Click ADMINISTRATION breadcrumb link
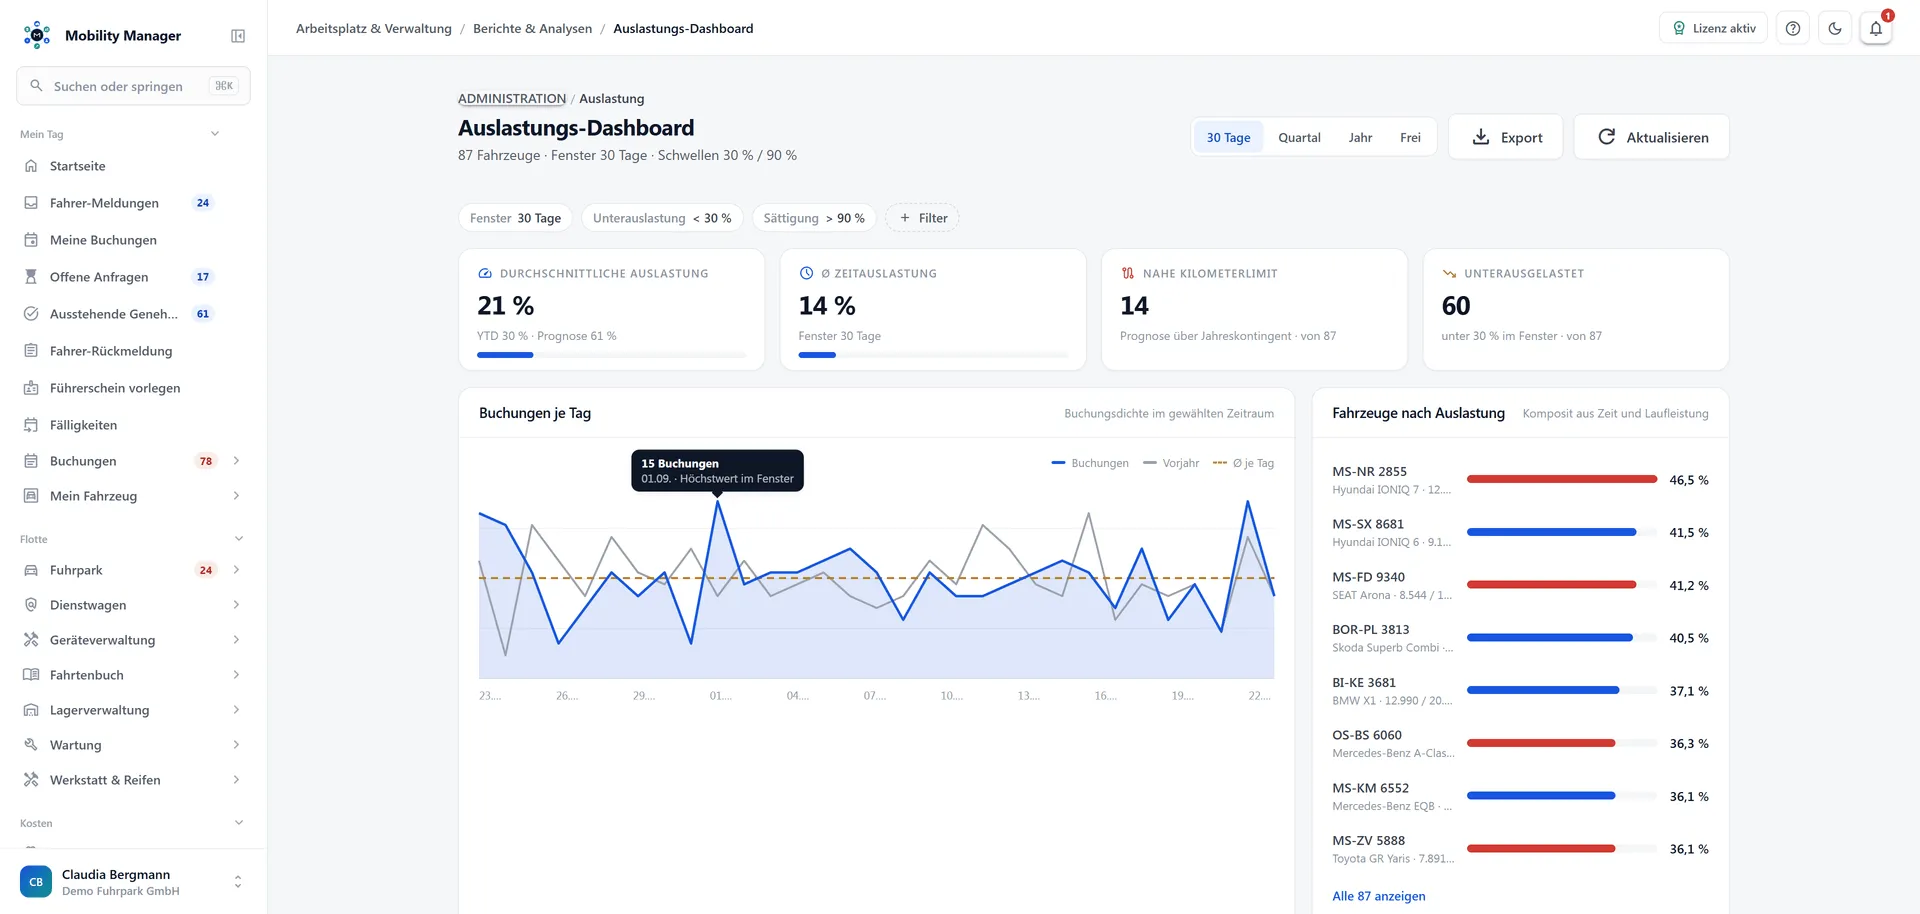The image size is (1920, 914). pyautogui.click(x=512, y=98)
